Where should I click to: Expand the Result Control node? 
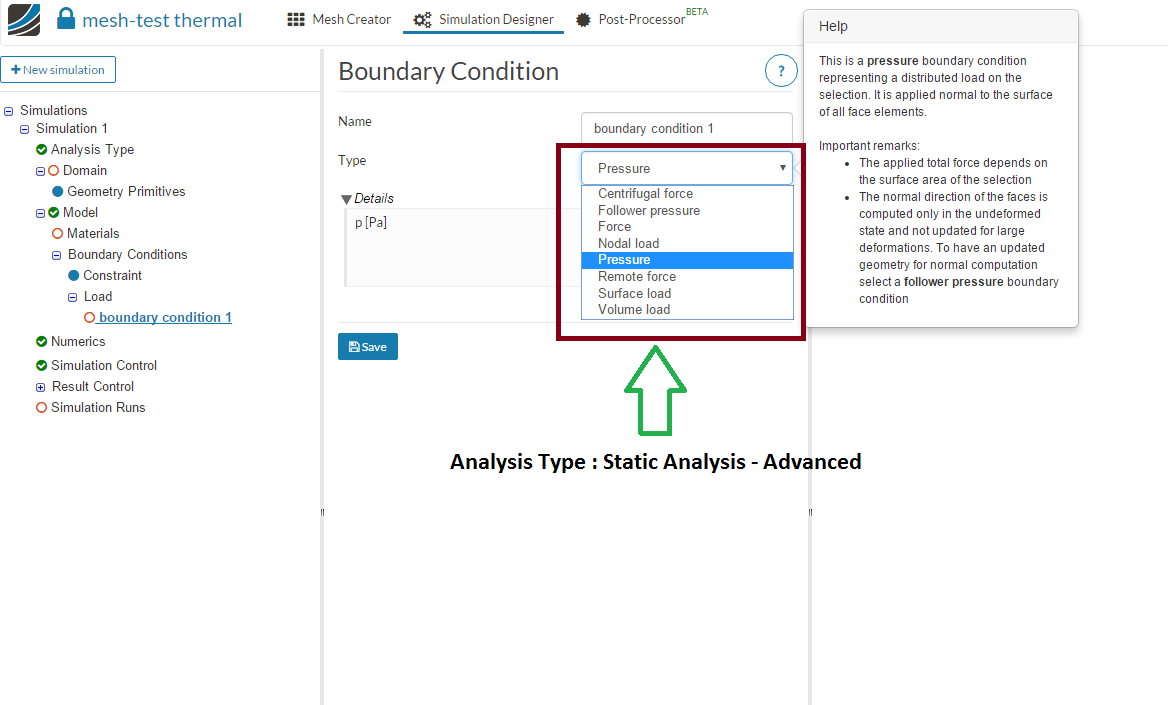click(40, 387)
